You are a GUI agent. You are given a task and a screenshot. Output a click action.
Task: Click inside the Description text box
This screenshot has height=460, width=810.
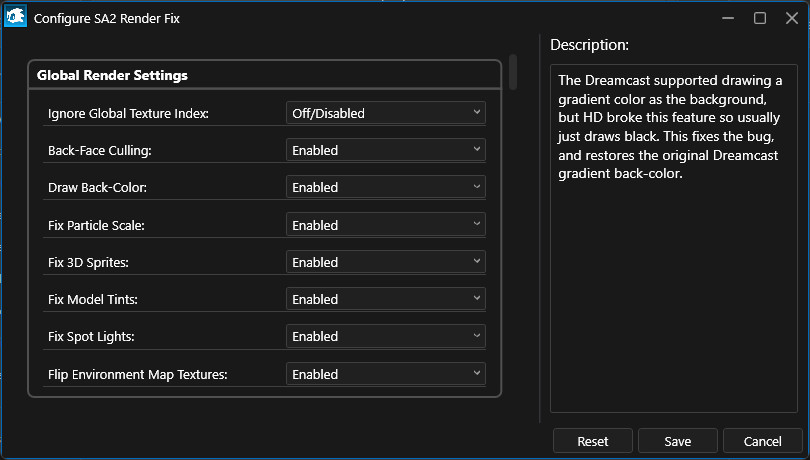click(x=673, y=300)
